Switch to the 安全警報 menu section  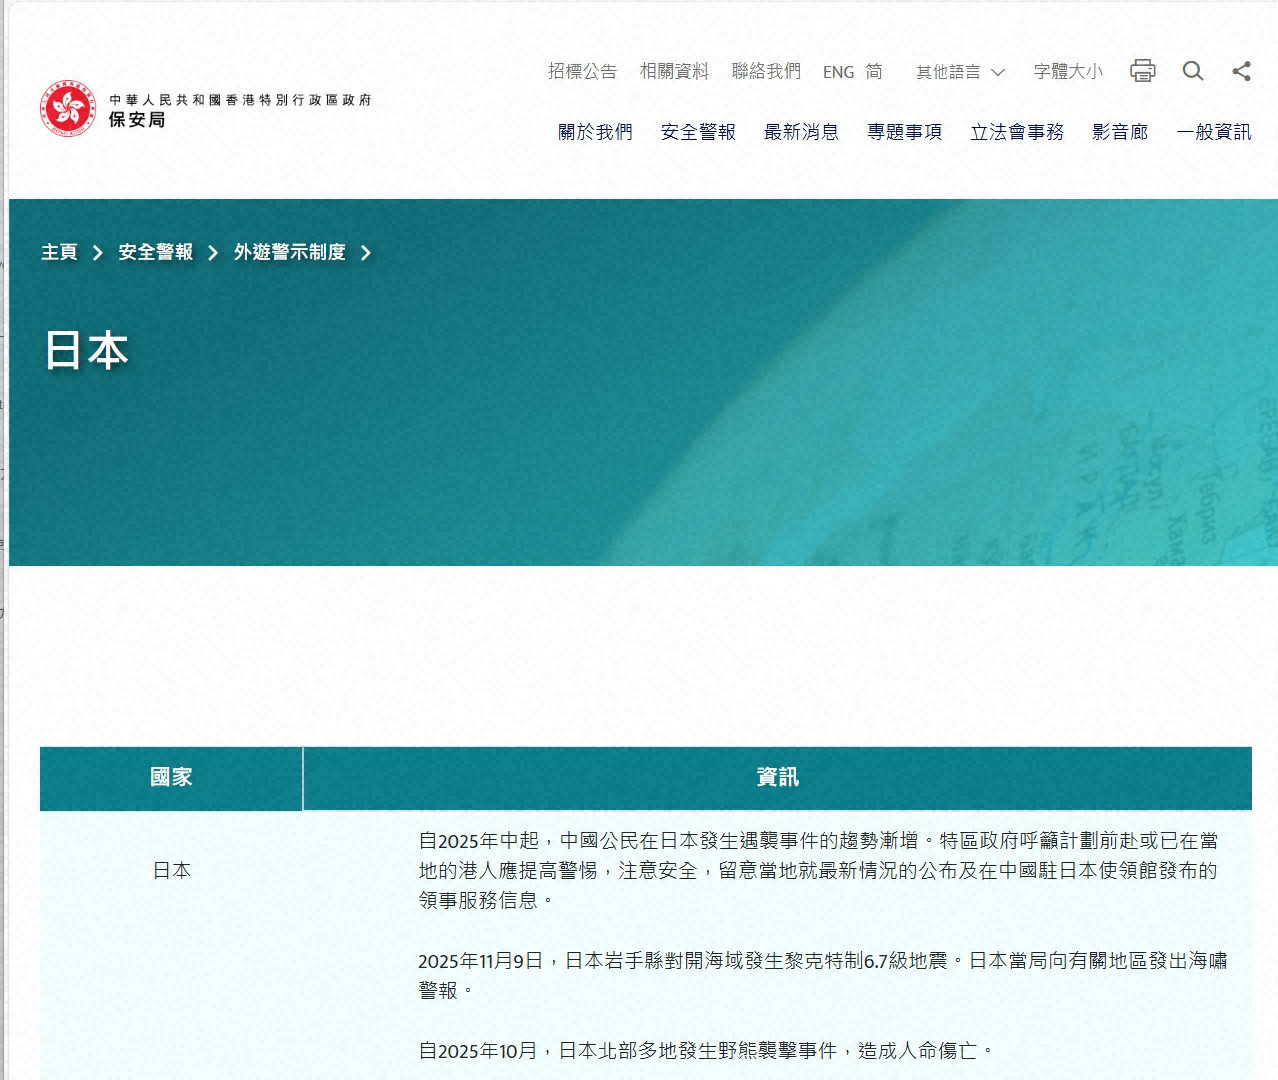[x=697, y=131]
